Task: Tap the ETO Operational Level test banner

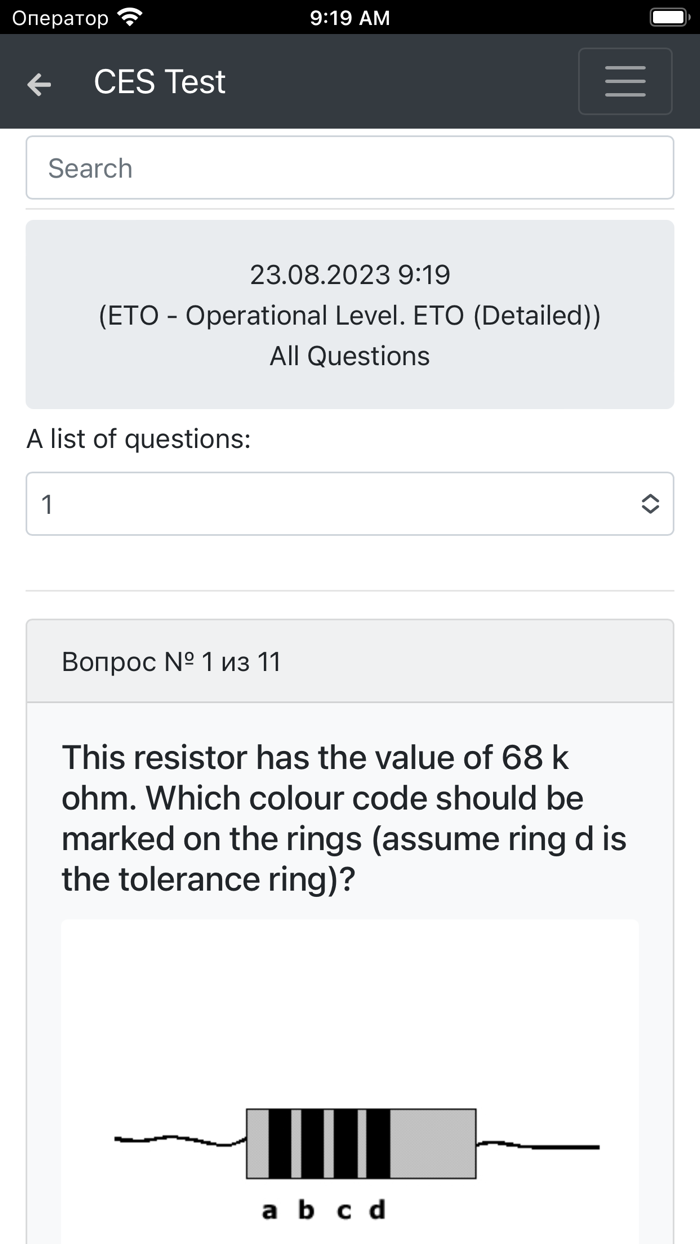Action: tap(349, 314)
